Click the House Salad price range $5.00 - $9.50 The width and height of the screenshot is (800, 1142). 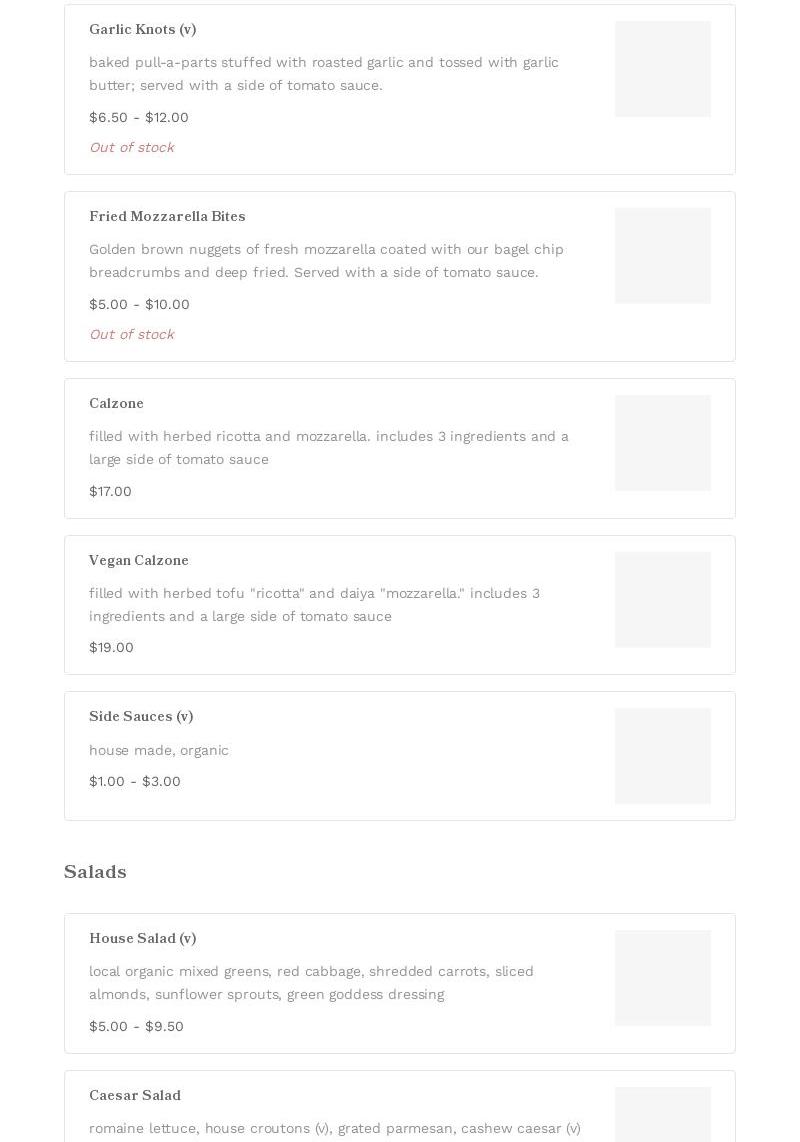(x=136, y=1026)
